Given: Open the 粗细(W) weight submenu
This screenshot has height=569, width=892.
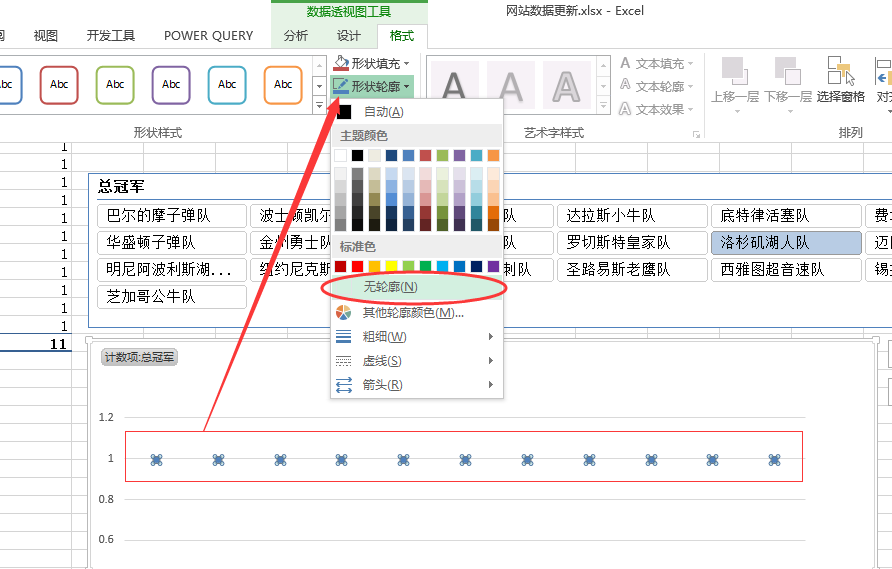Looking at the screenshot, I should tap(417, 337).
